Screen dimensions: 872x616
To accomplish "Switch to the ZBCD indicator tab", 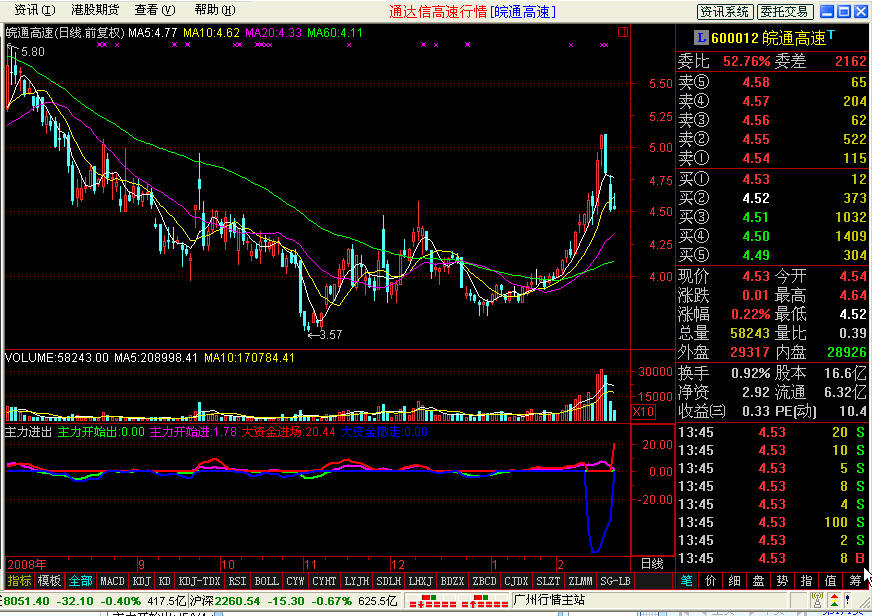I will [x=484, y=581].
